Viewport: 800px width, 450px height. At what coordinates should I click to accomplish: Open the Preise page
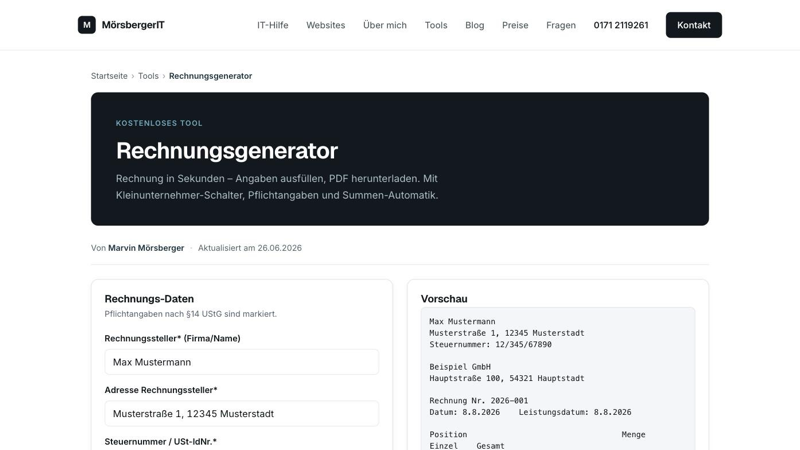515,25
